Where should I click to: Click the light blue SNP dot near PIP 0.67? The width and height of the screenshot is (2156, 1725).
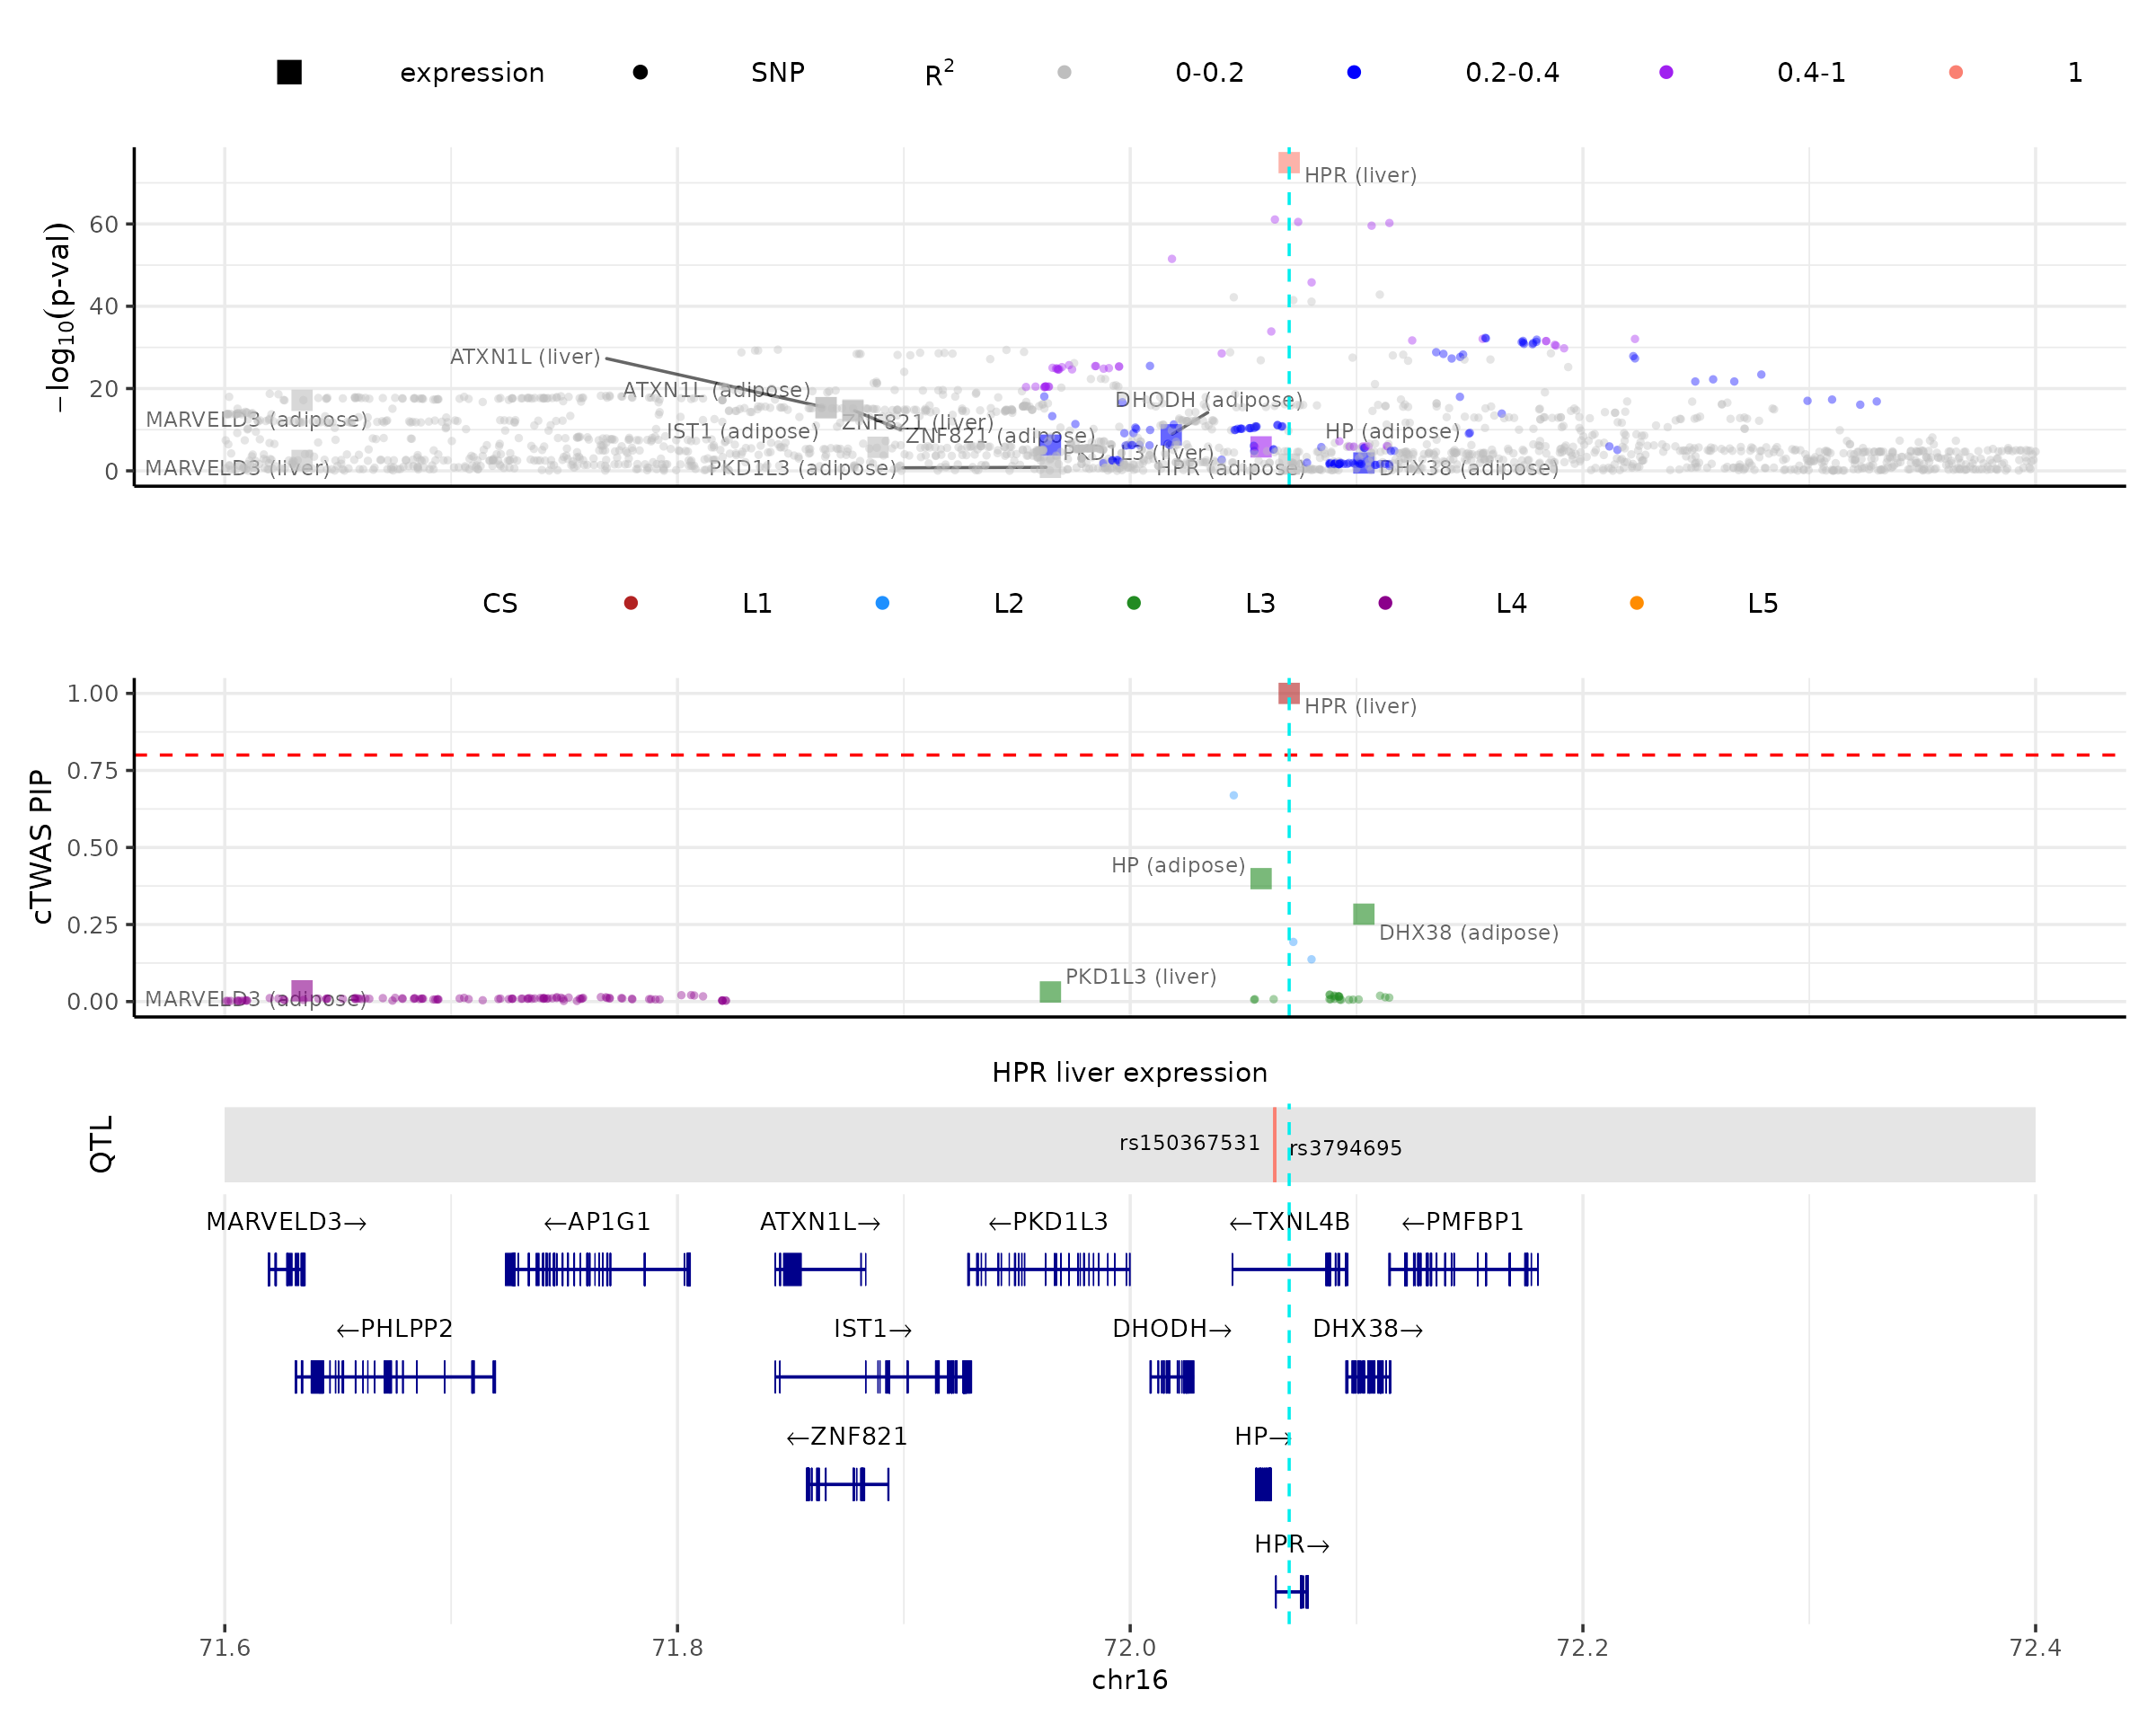tap(1234, 795)
